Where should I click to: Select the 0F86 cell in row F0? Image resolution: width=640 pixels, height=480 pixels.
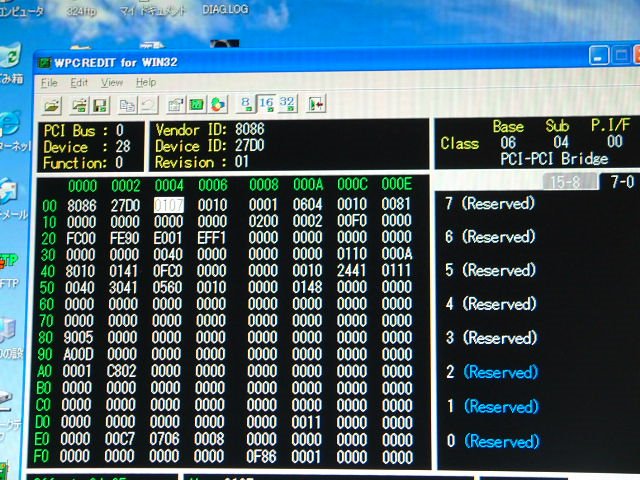(x=262, y=456)
